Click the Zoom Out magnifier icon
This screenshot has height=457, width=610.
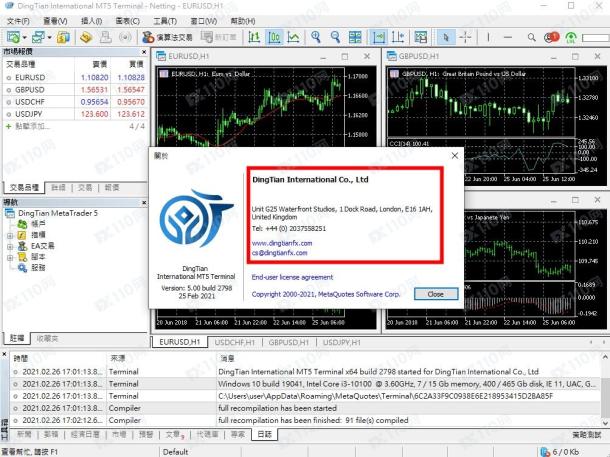click(x=335, y=37)
